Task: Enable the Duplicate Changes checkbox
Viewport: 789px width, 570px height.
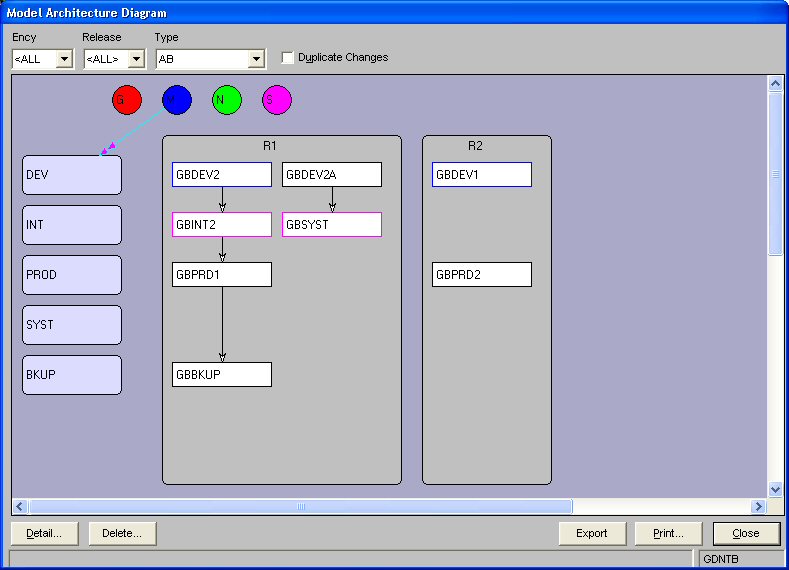Action: tap(288, 58)
